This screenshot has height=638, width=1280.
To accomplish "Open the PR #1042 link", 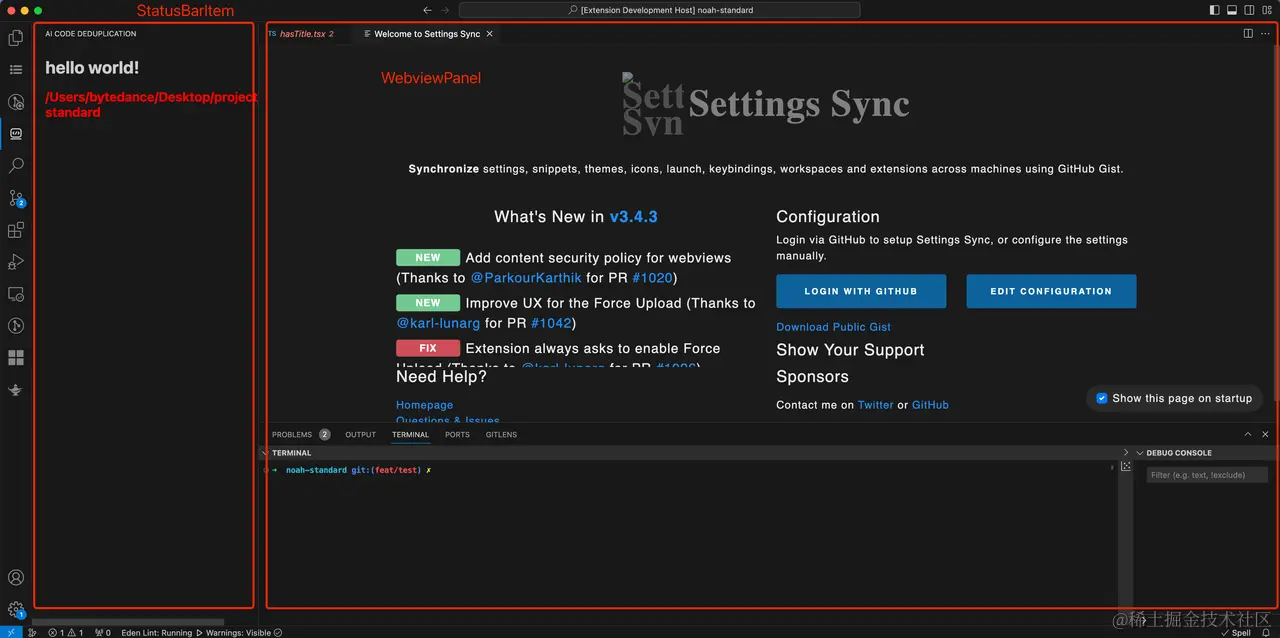I will click(x=551, y=323).
